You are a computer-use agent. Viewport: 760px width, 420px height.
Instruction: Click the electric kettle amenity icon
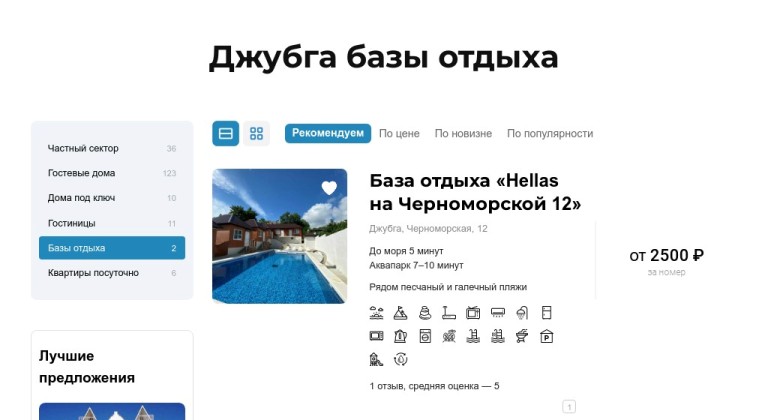coord(400,336)
